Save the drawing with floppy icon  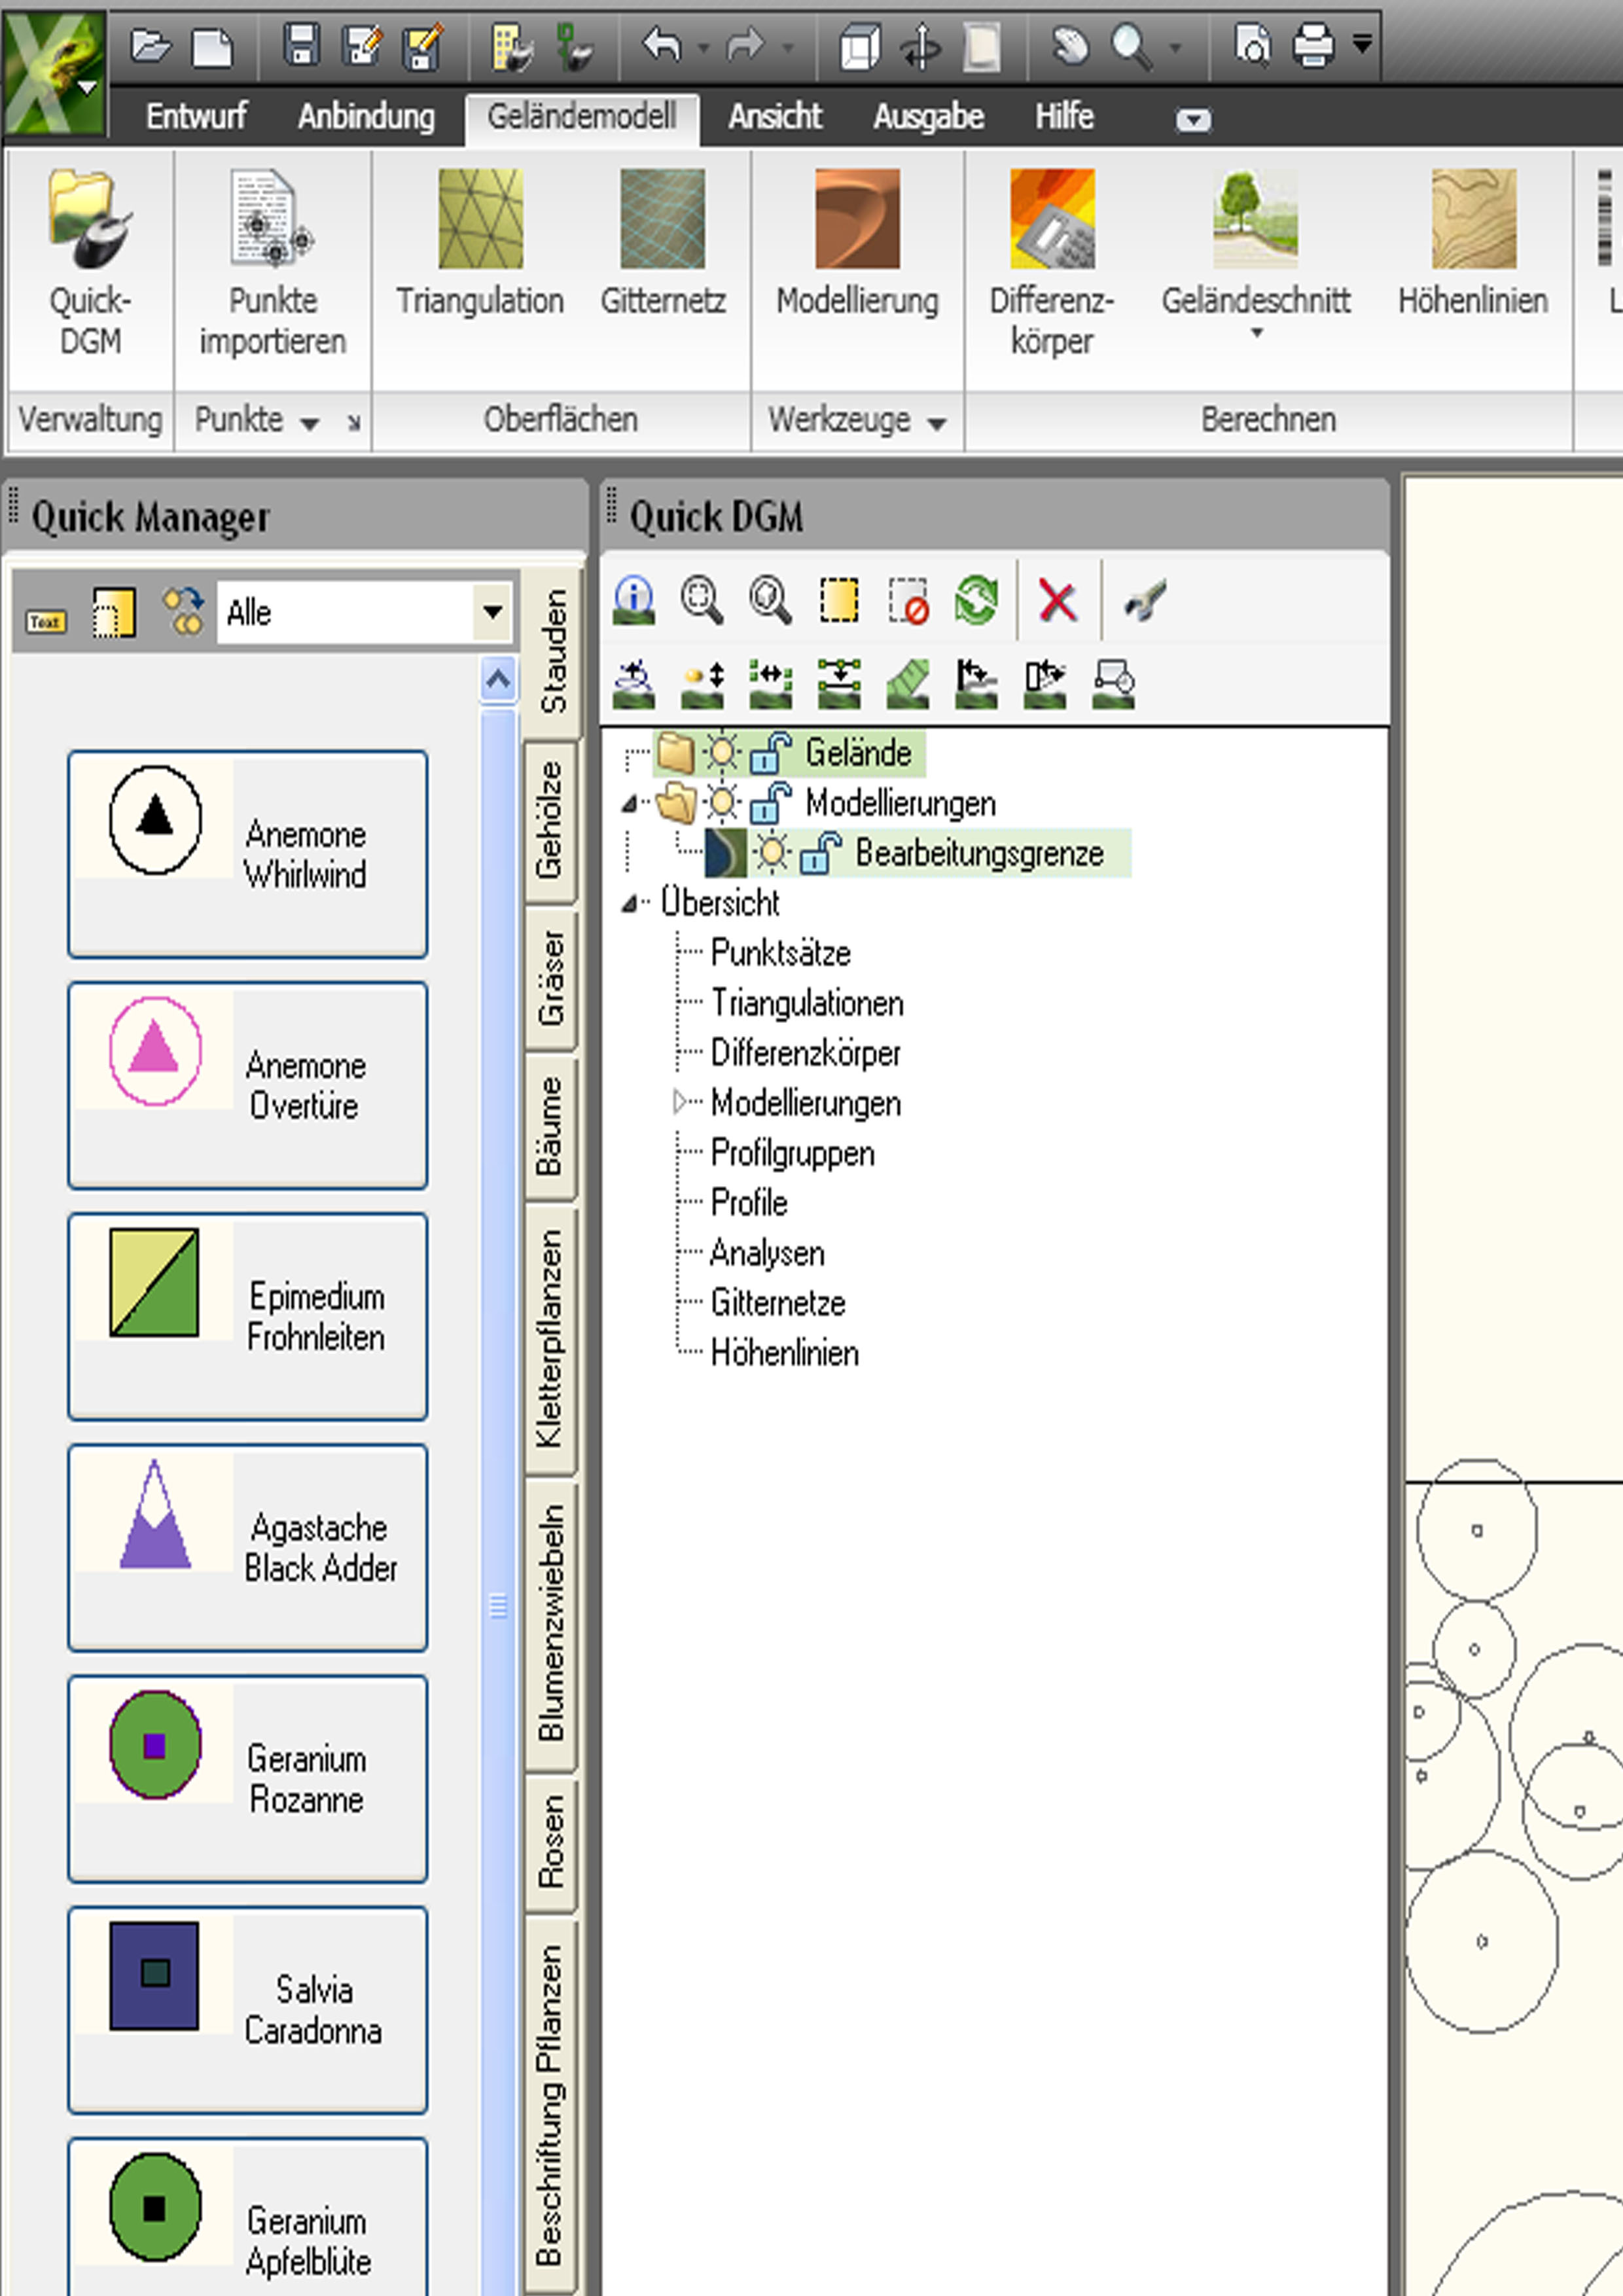[x=301, y=46]
